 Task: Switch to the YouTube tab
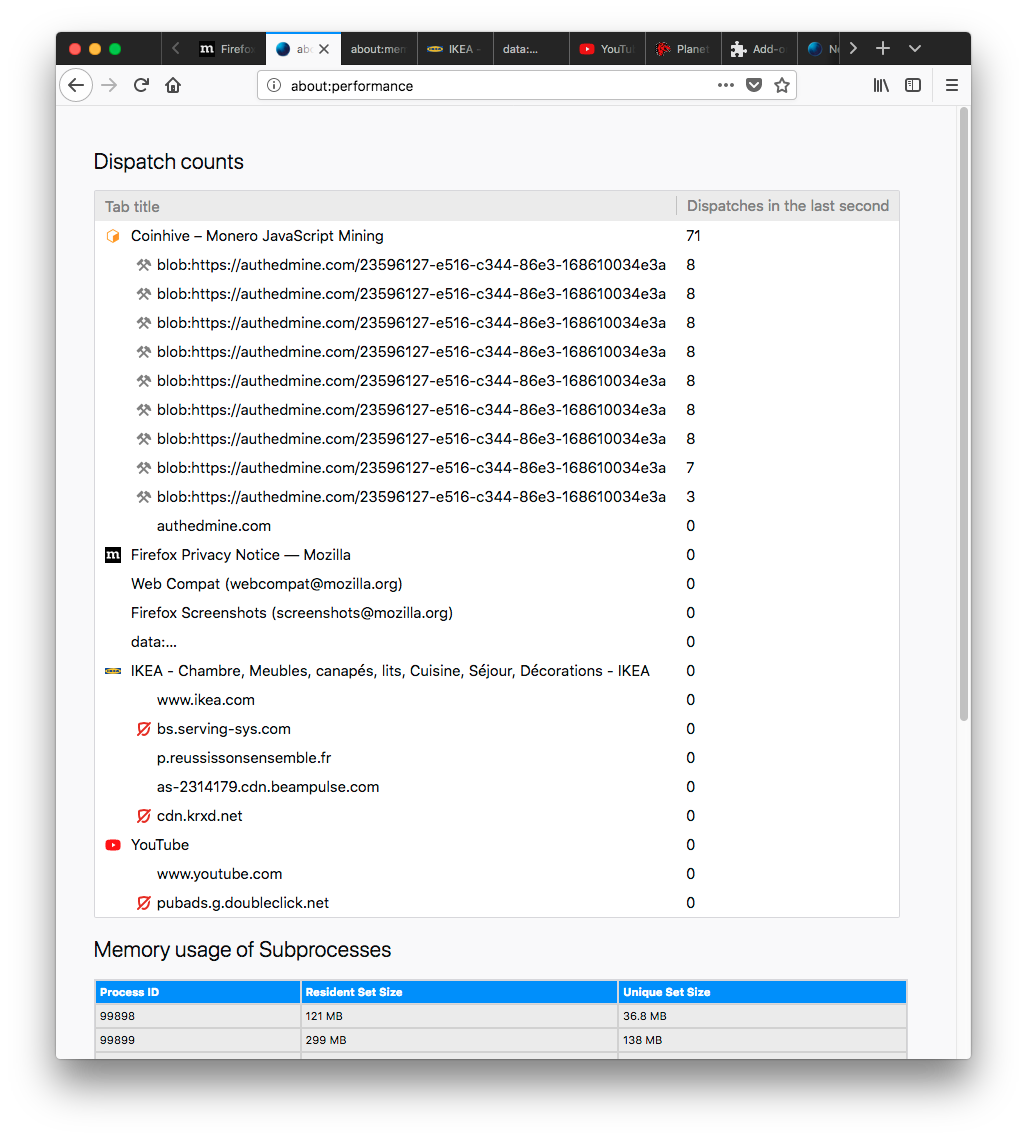coord(606,49)
